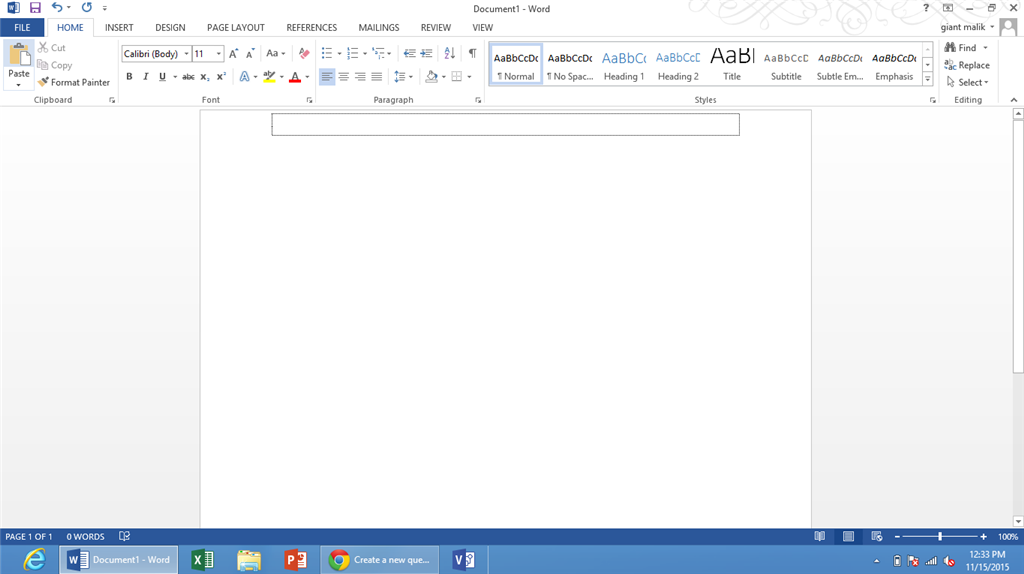Open Font dialog launcher in Font group
Image resolution: width=1024 pixels, height=574 pixels.
(x=310, y=101)
